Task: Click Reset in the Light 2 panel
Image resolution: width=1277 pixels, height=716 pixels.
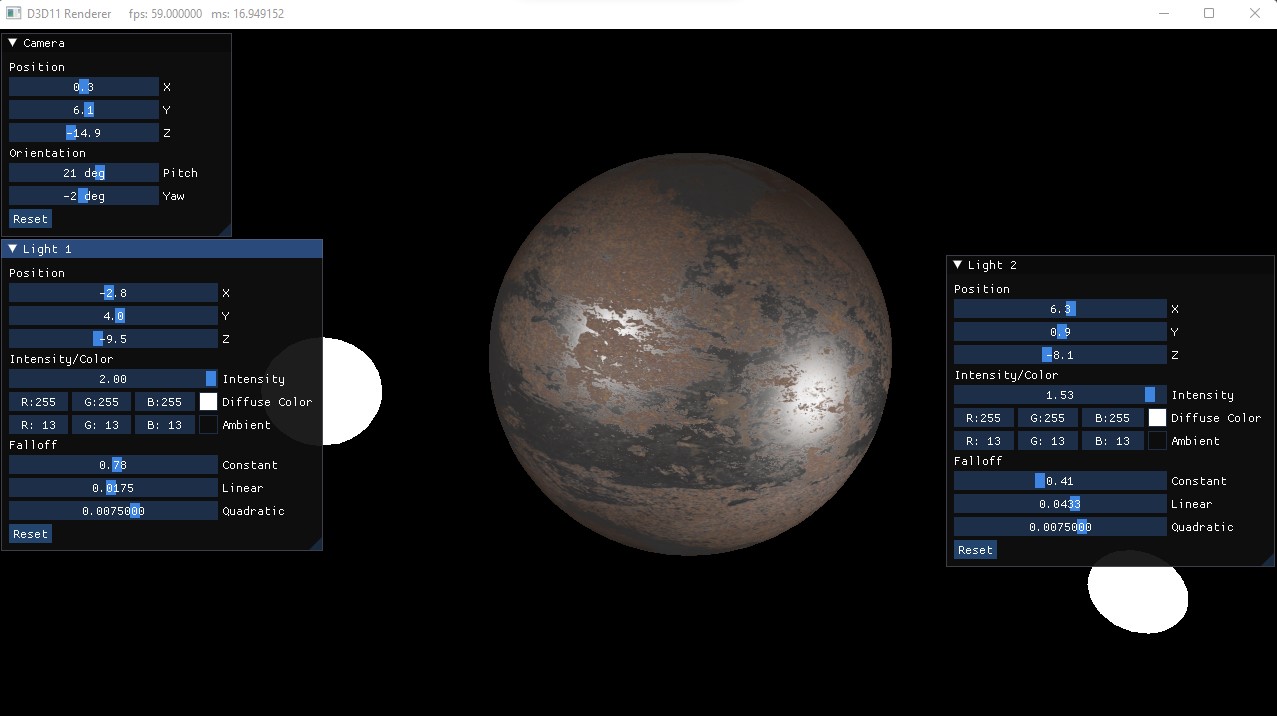Action: pos(974,549)
